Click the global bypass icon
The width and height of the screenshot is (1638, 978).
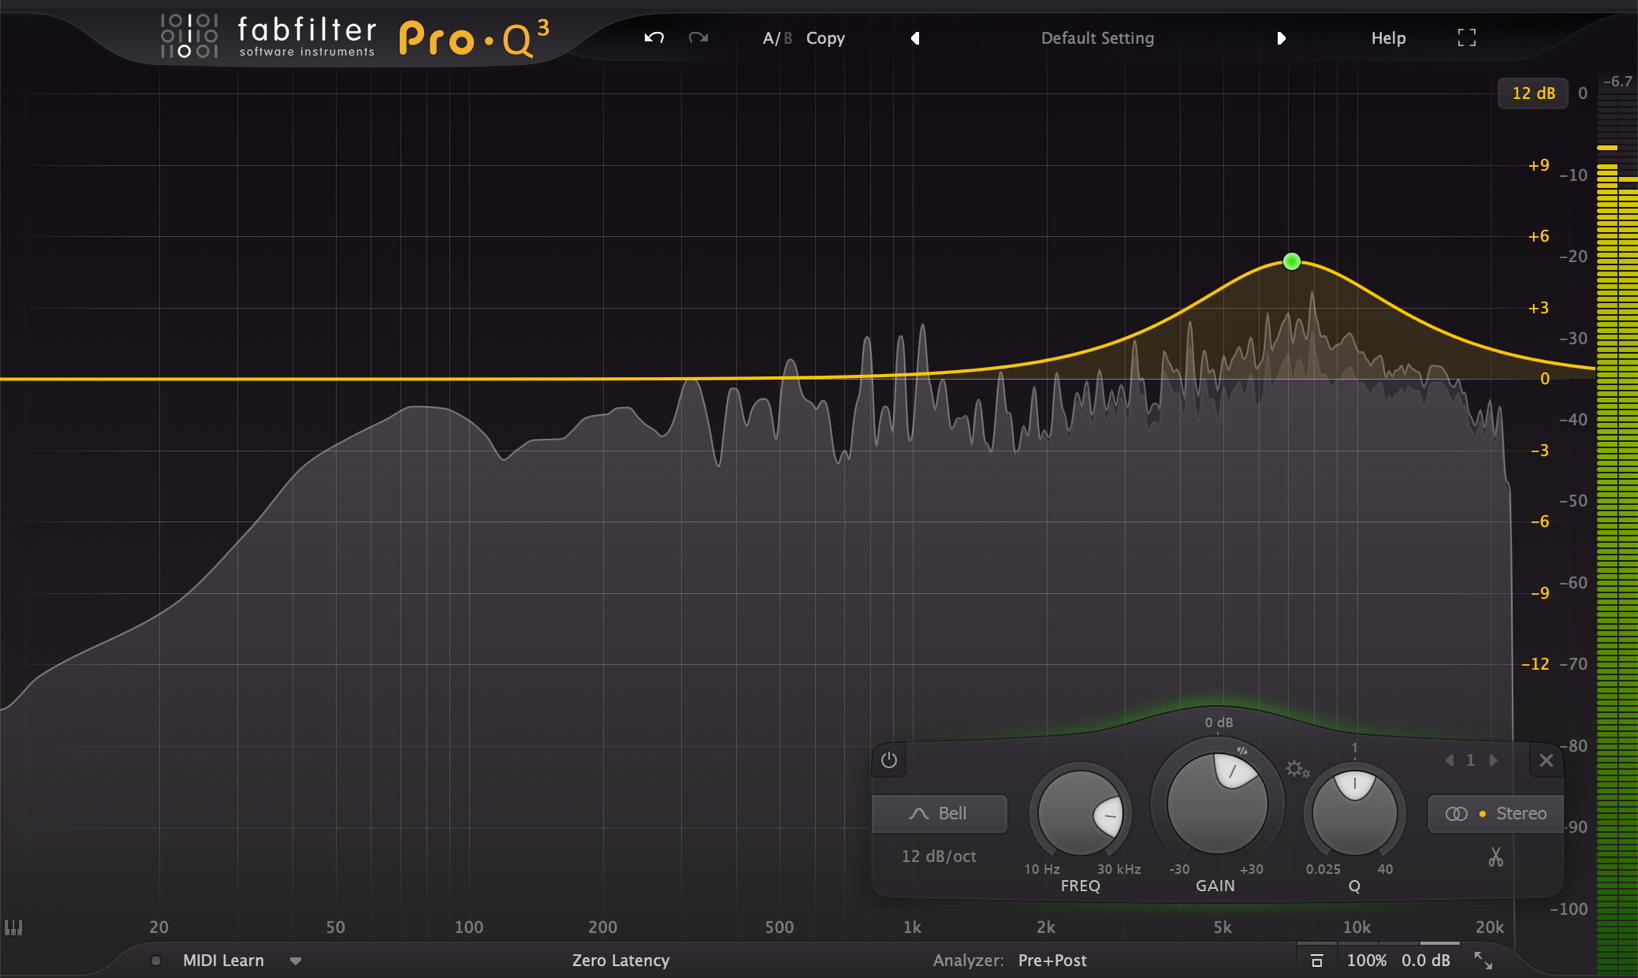pos(1316,960)
